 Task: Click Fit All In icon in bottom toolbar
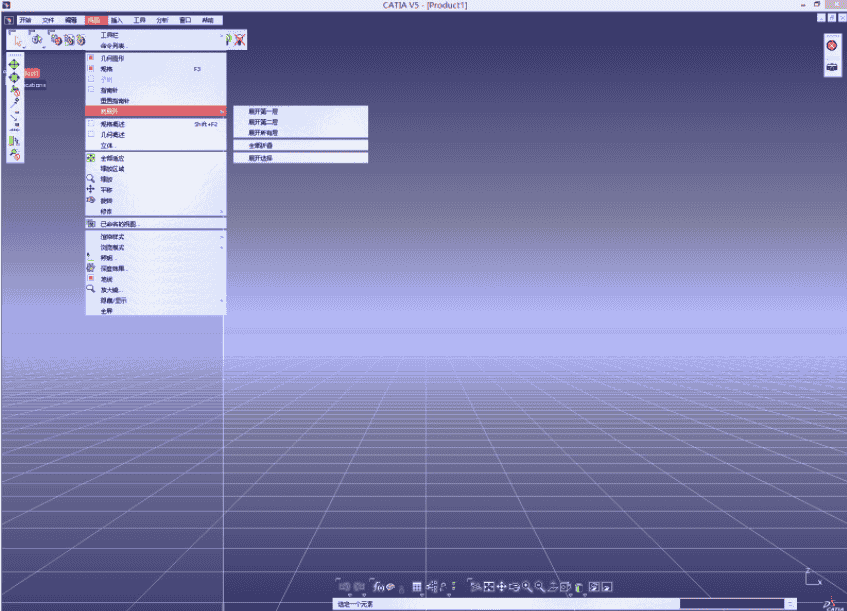coord(489,587)
